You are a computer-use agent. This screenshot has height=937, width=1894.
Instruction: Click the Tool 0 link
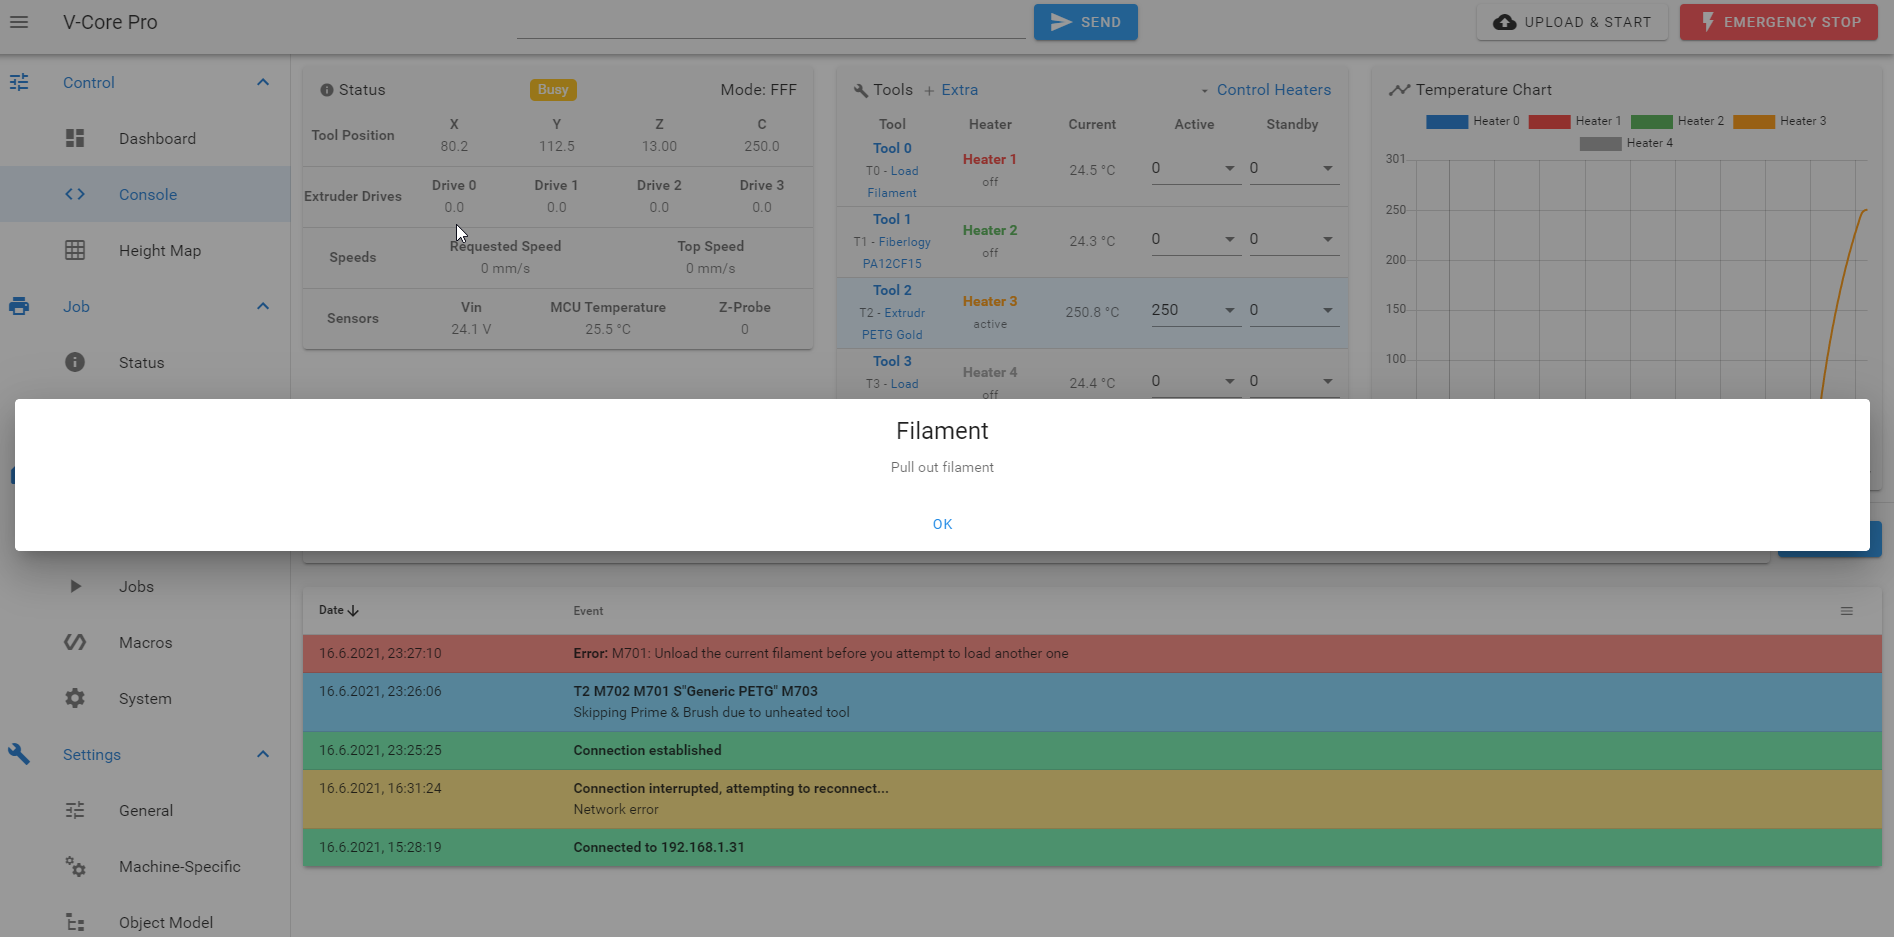(892, 148)
